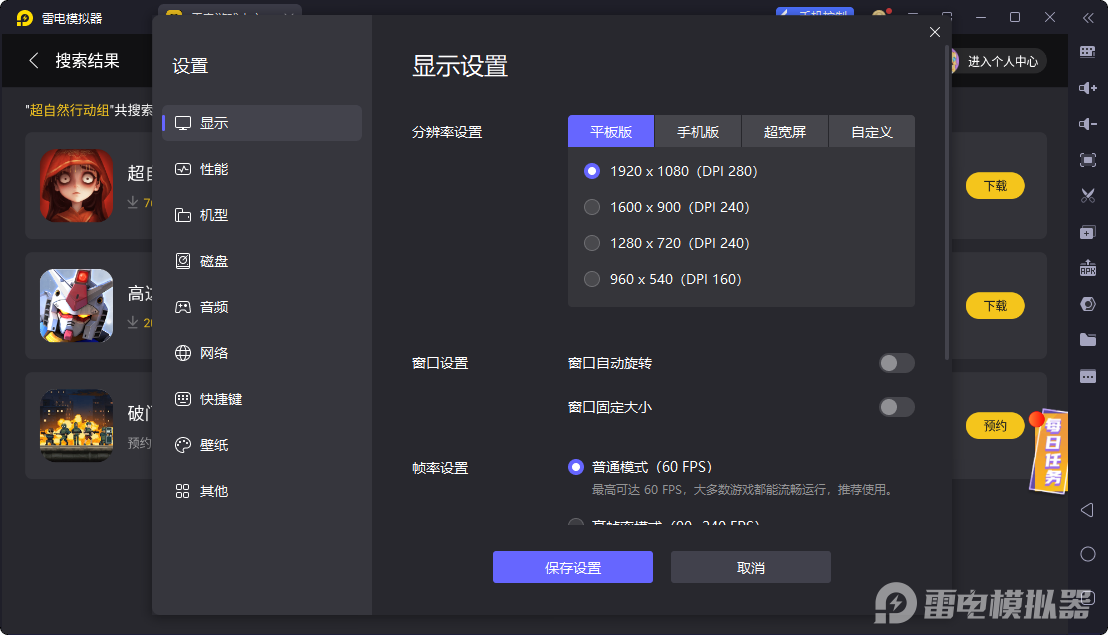Click the globe icon beside 网络

coord(183,352)
